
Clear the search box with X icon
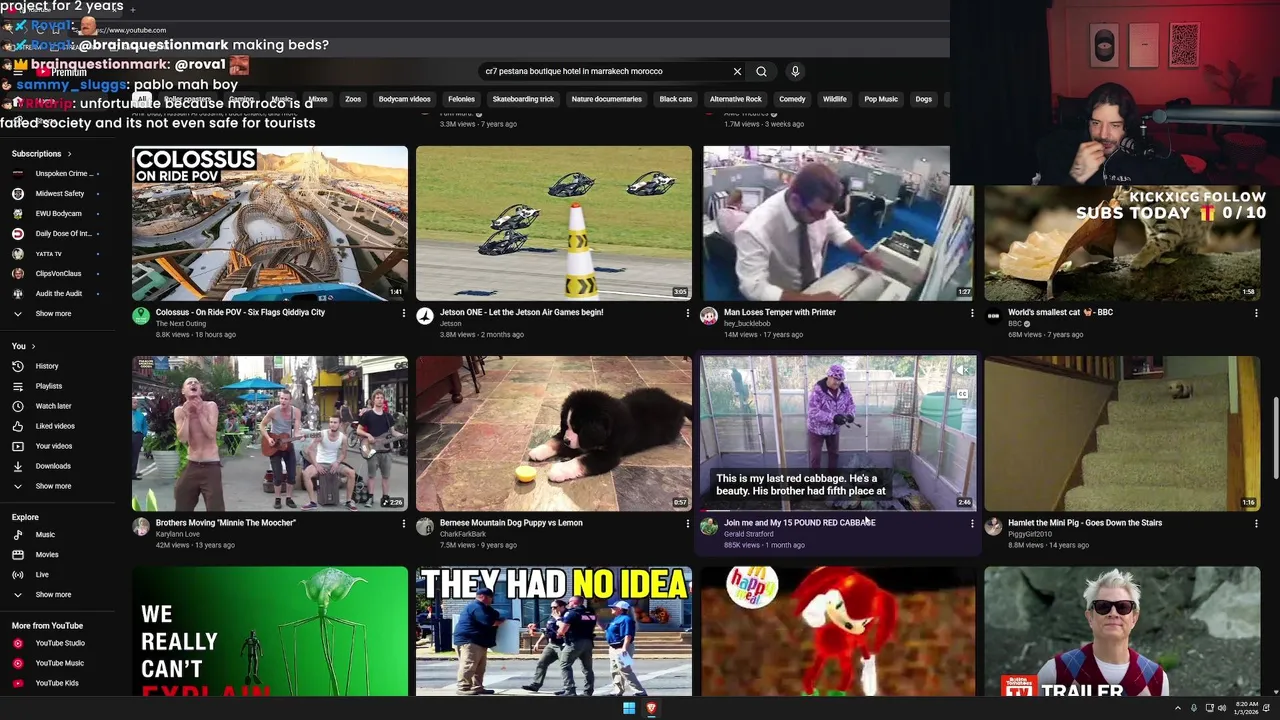pos(737,71)
